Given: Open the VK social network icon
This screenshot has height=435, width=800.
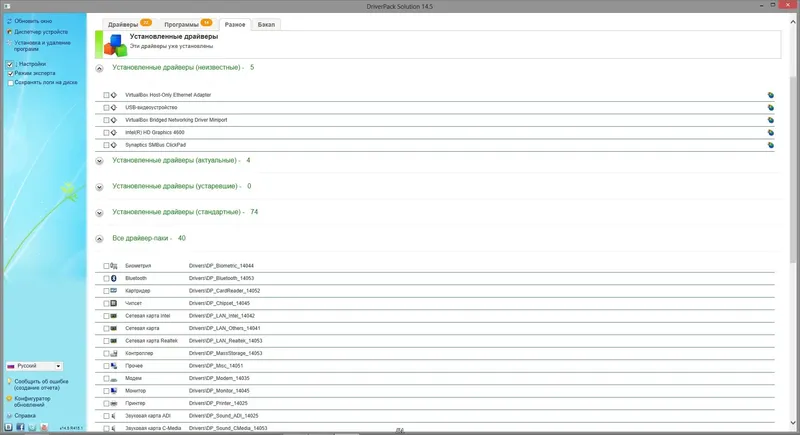Looking at the screenshot, I should pos(8,427).
